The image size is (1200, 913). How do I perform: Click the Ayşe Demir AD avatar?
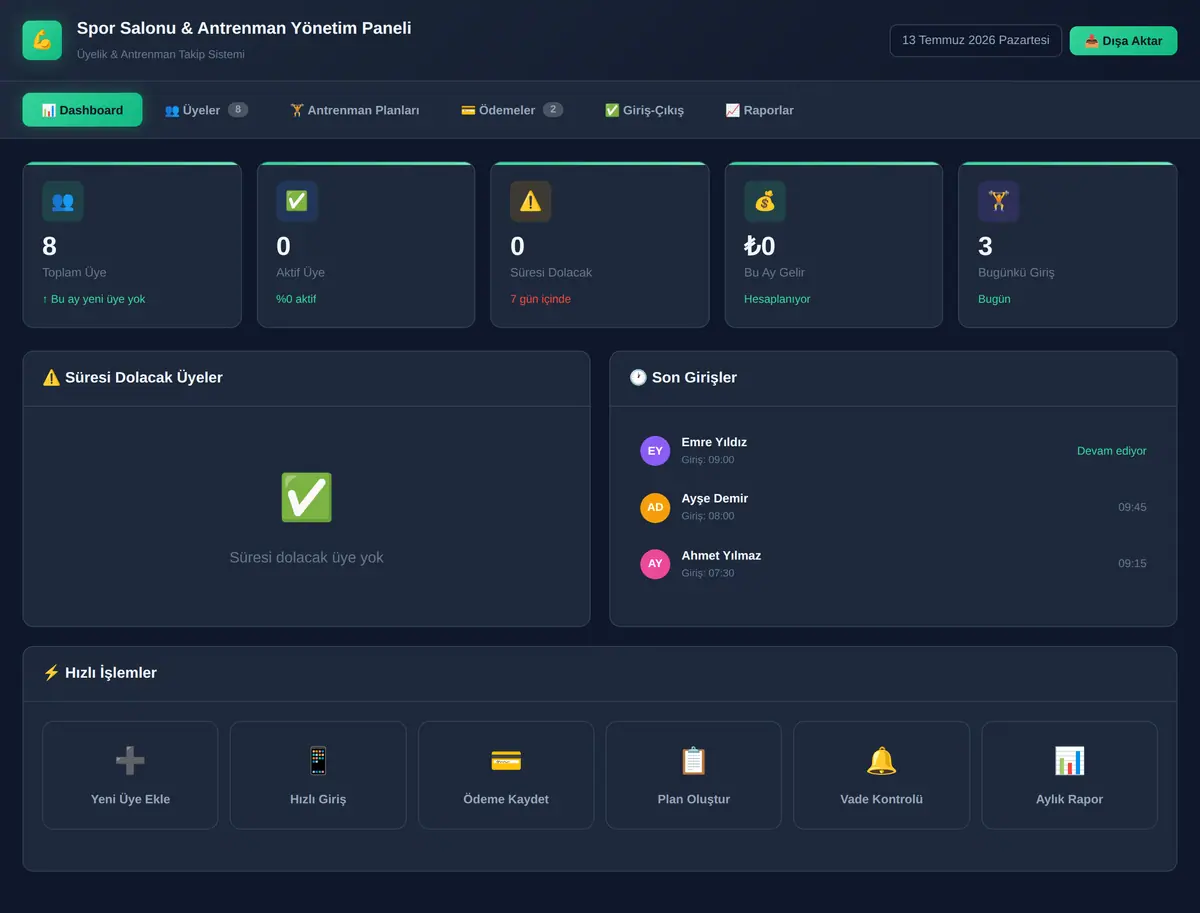(655, 507)
